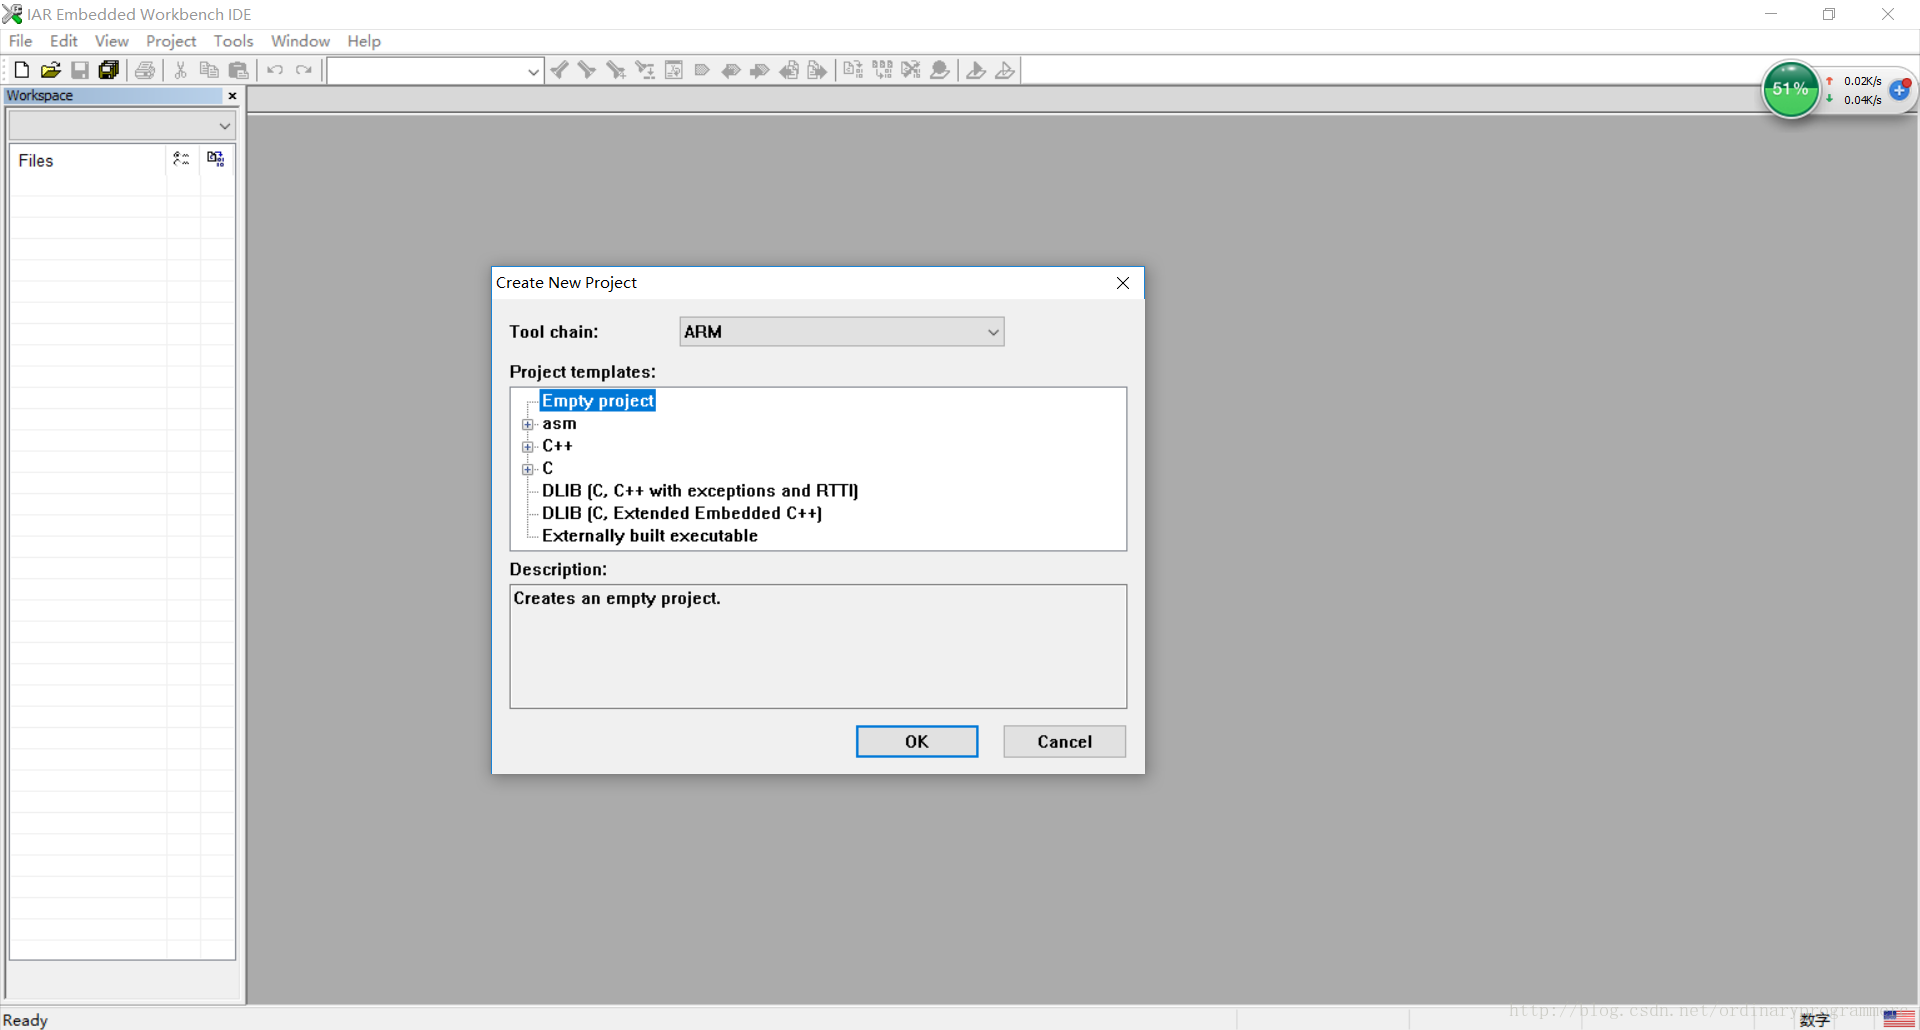Click the 51% network monitor widget

[1790, 89]
